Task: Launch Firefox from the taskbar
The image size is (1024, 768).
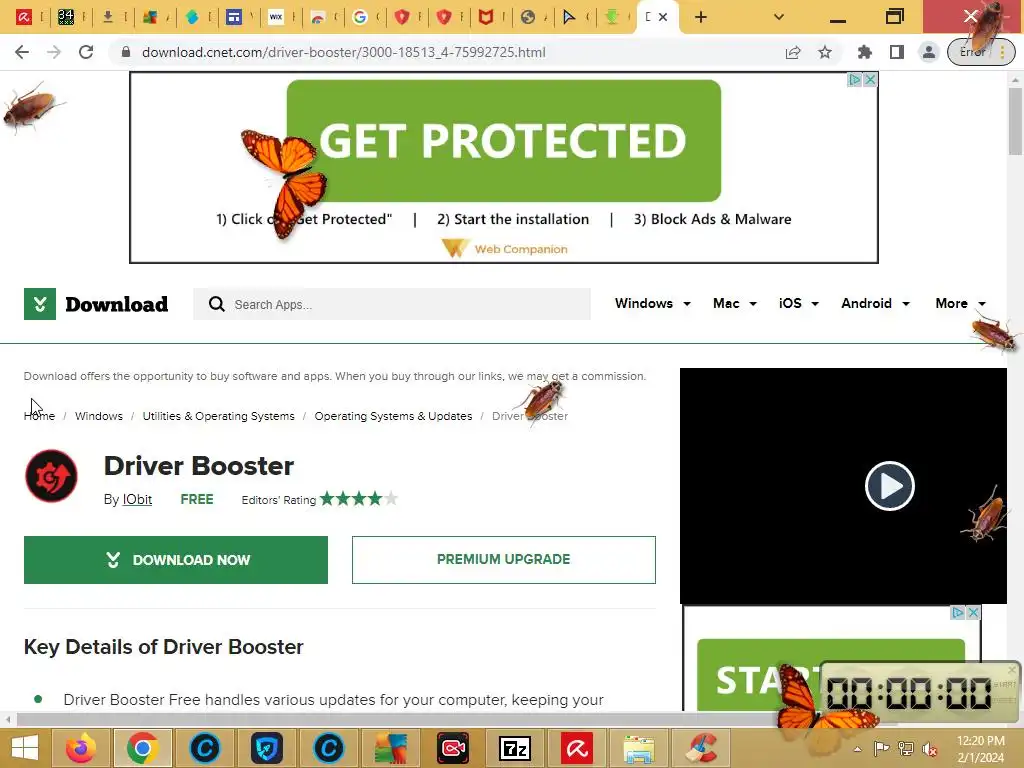Action: click(81, 748)
